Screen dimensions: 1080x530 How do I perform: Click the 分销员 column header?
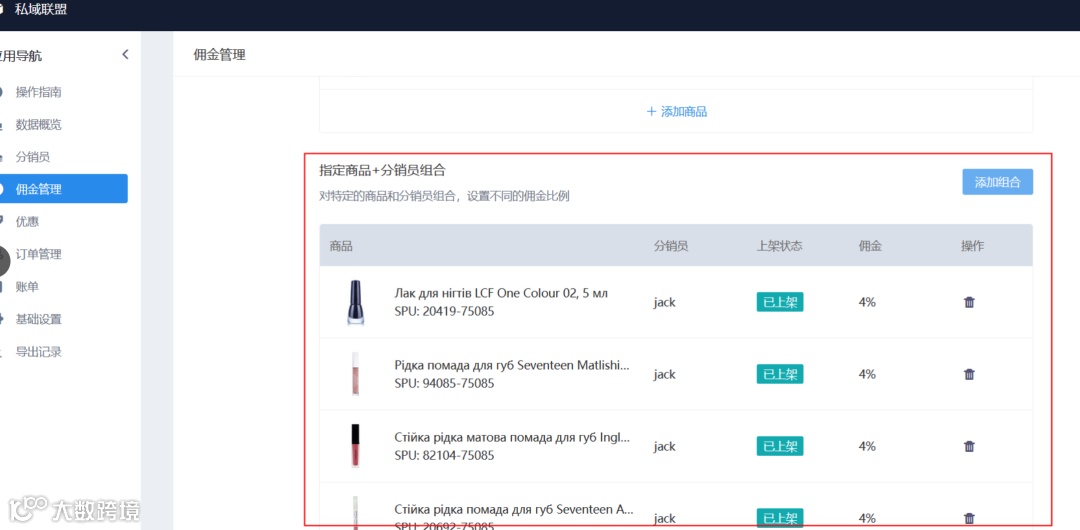pos(671,246)
